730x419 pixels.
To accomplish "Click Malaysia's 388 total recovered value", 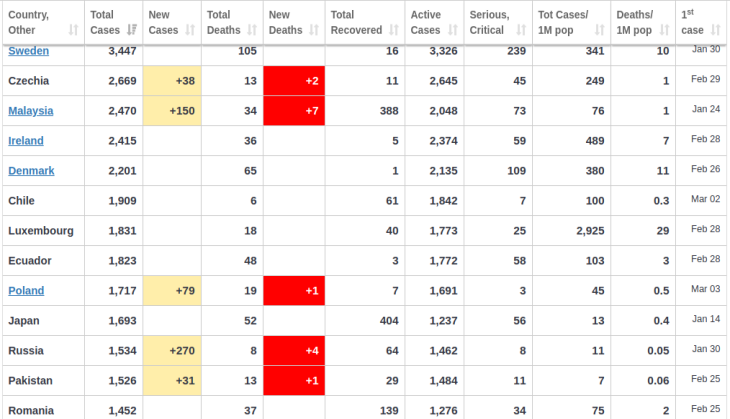I will 389,111.
